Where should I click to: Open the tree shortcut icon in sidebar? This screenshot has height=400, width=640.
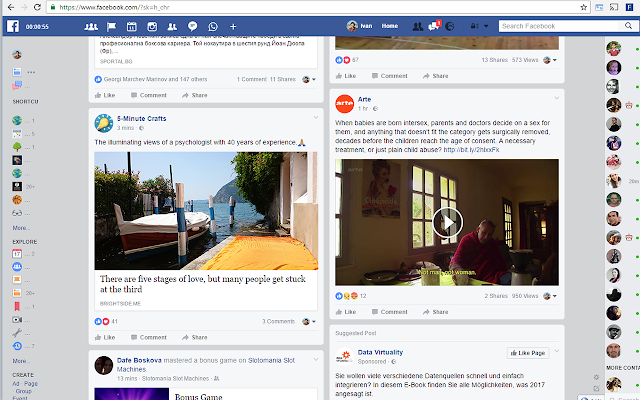(x=17, y=147)
